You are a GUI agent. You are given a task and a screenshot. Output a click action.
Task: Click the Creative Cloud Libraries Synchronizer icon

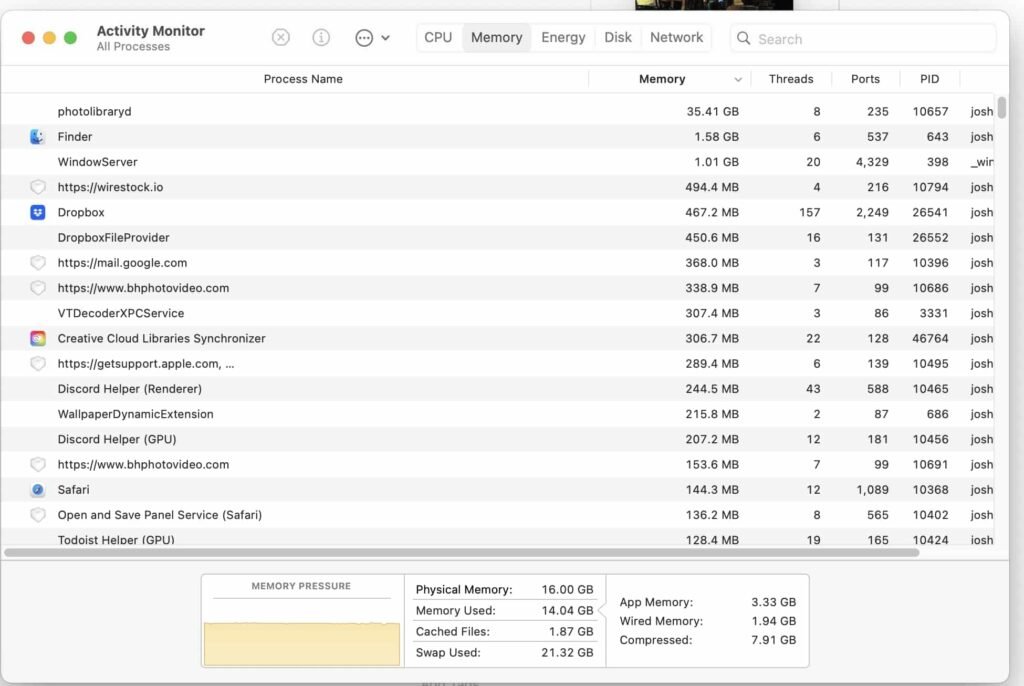coord(37,338)
